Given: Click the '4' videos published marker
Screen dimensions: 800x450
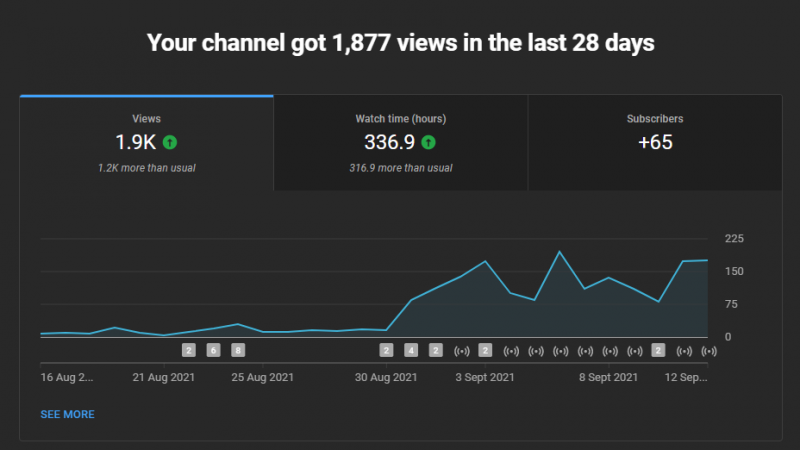Looking at the screenshot, I should coord(411,350).
